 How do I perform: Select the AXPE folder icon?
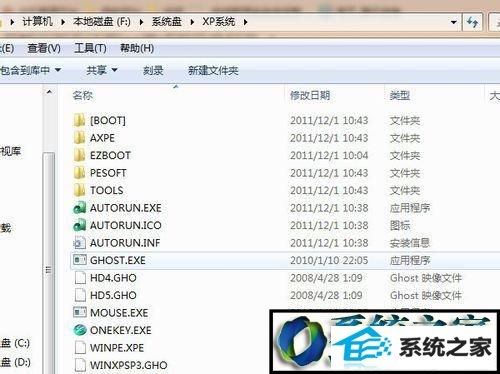tap(79, 138)
